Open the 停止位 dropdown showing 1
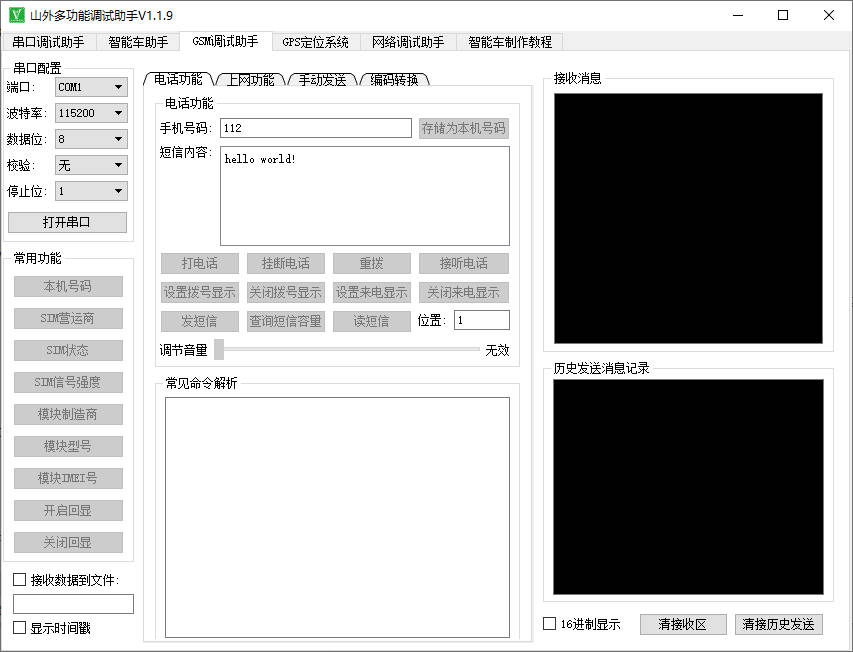This screenshot has height=652, width=853. point(91,191)
